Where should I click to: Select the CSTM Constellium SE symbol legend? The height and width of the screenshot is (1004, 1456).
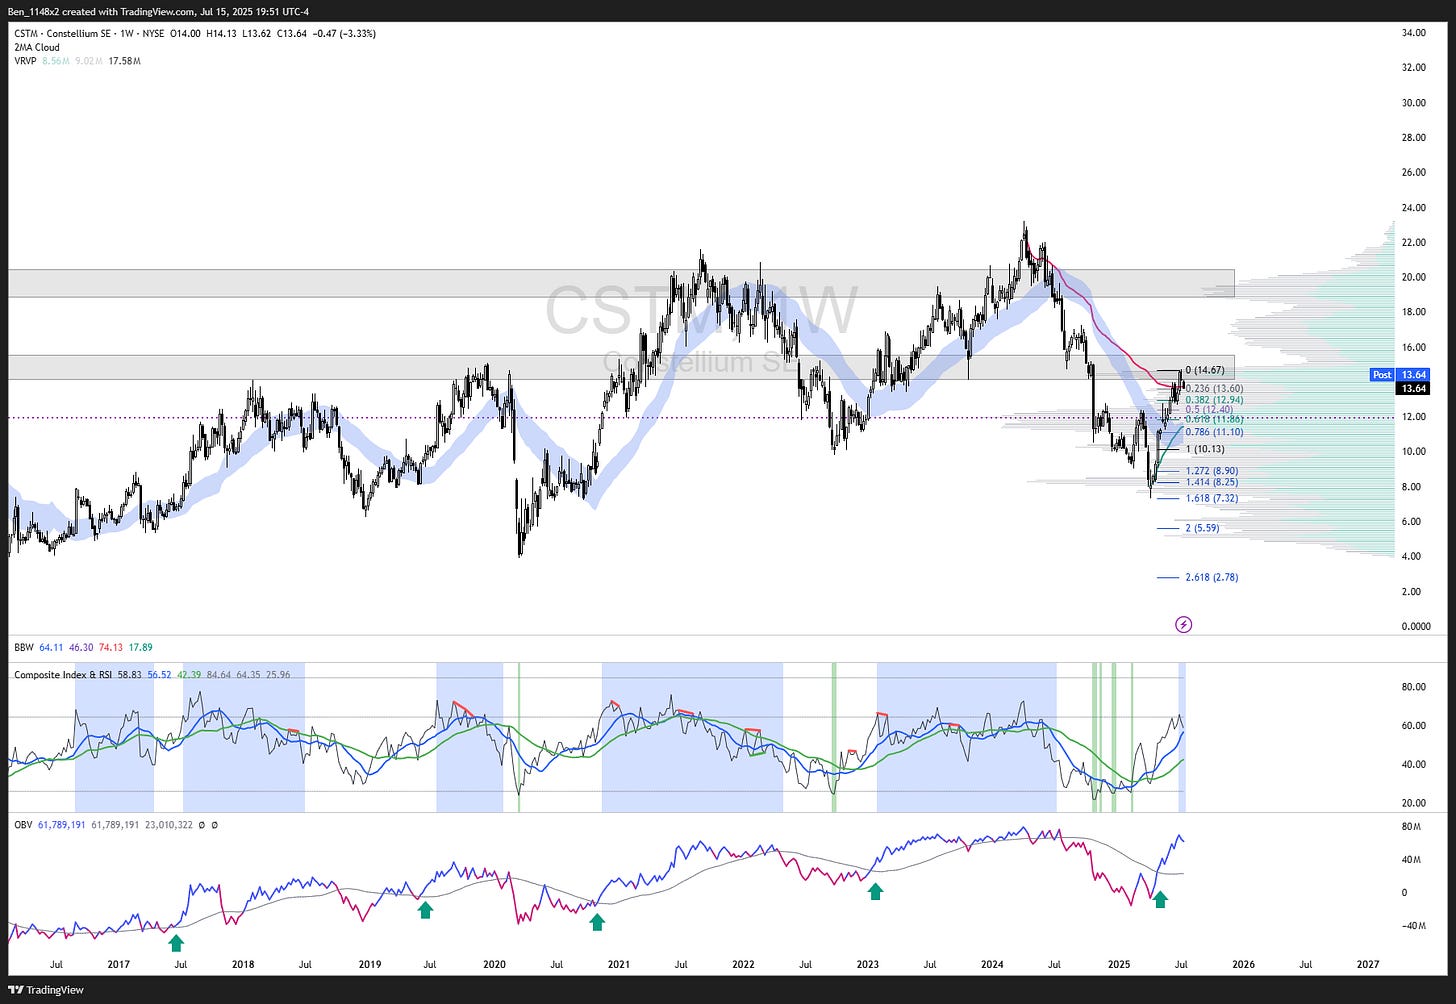195,33
